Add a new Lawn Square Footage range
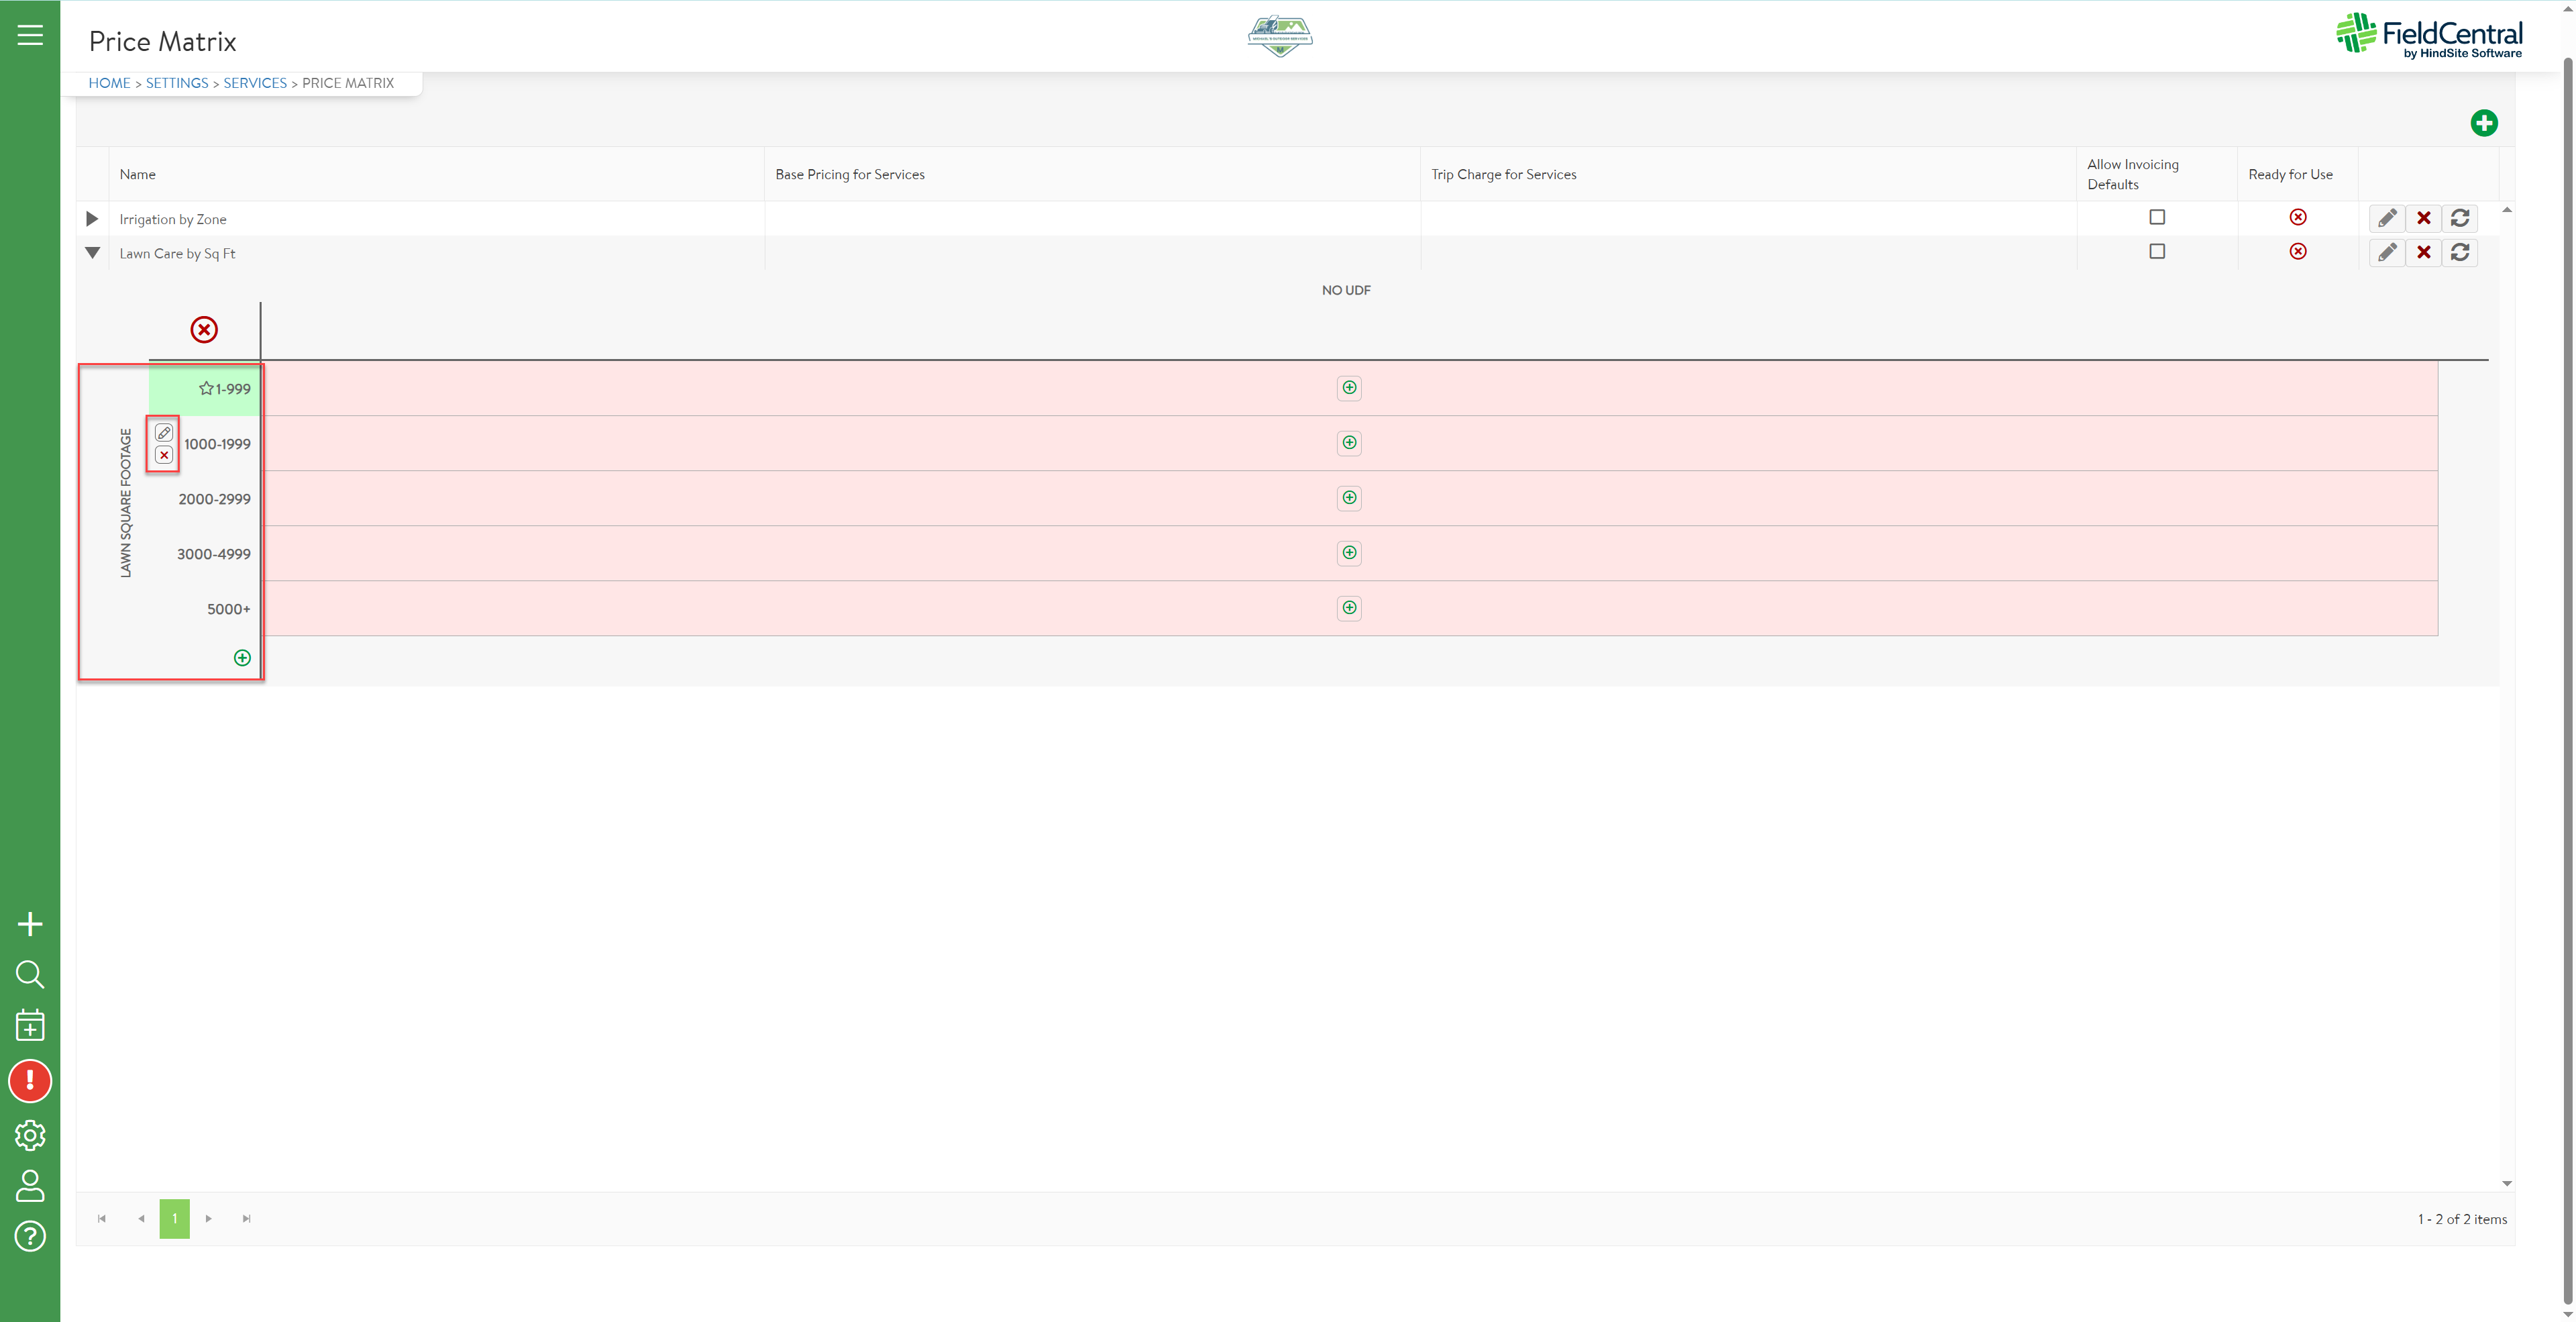This screenshot has height=1322, width=2576. click(242, 658)
